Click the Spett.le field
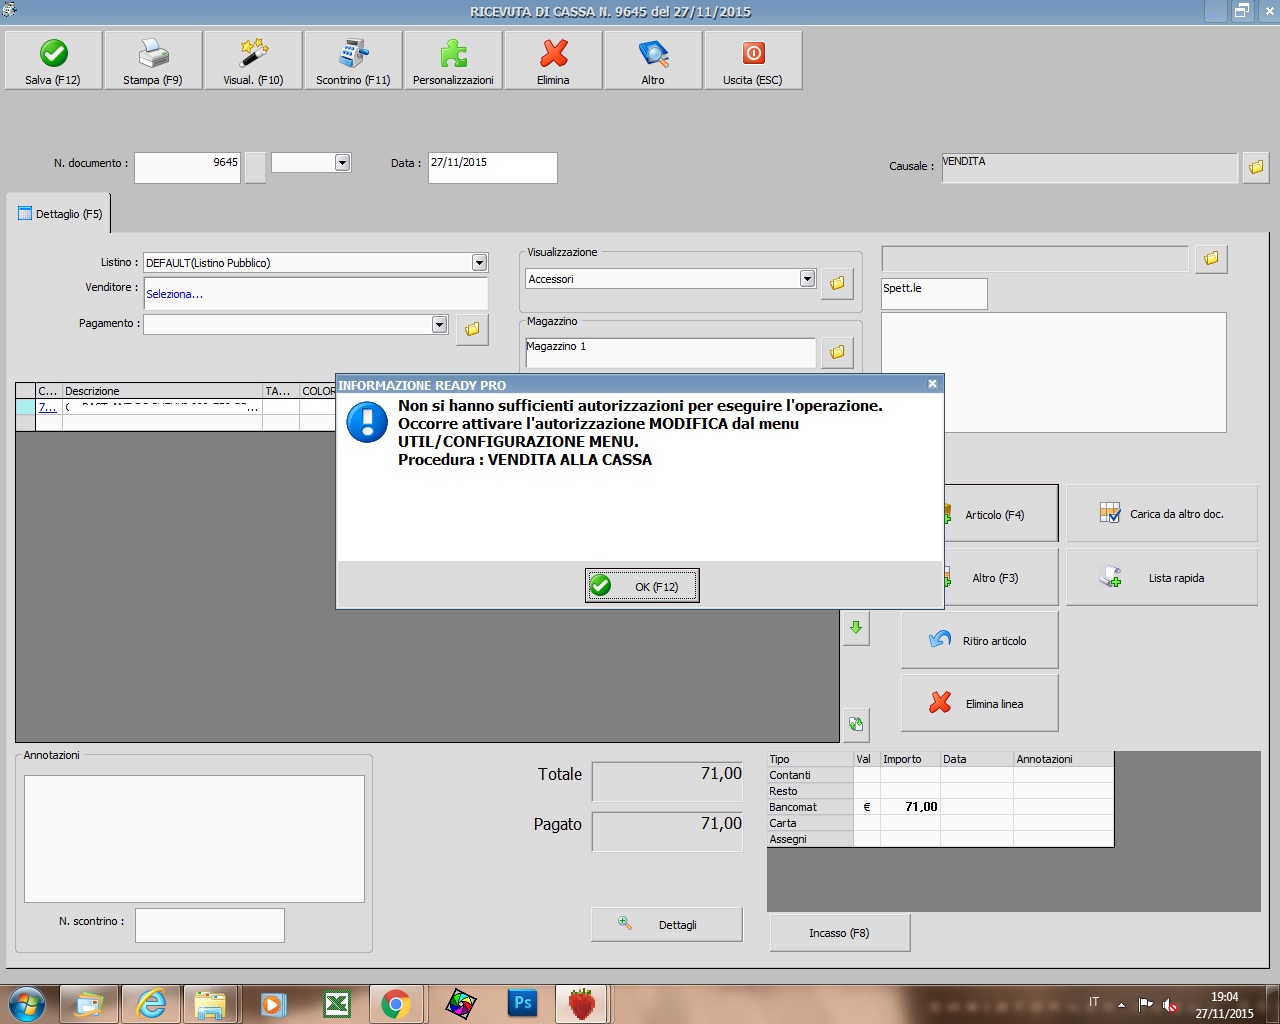The width and height of the screenshot is (1280, 1024). [934, 294]
